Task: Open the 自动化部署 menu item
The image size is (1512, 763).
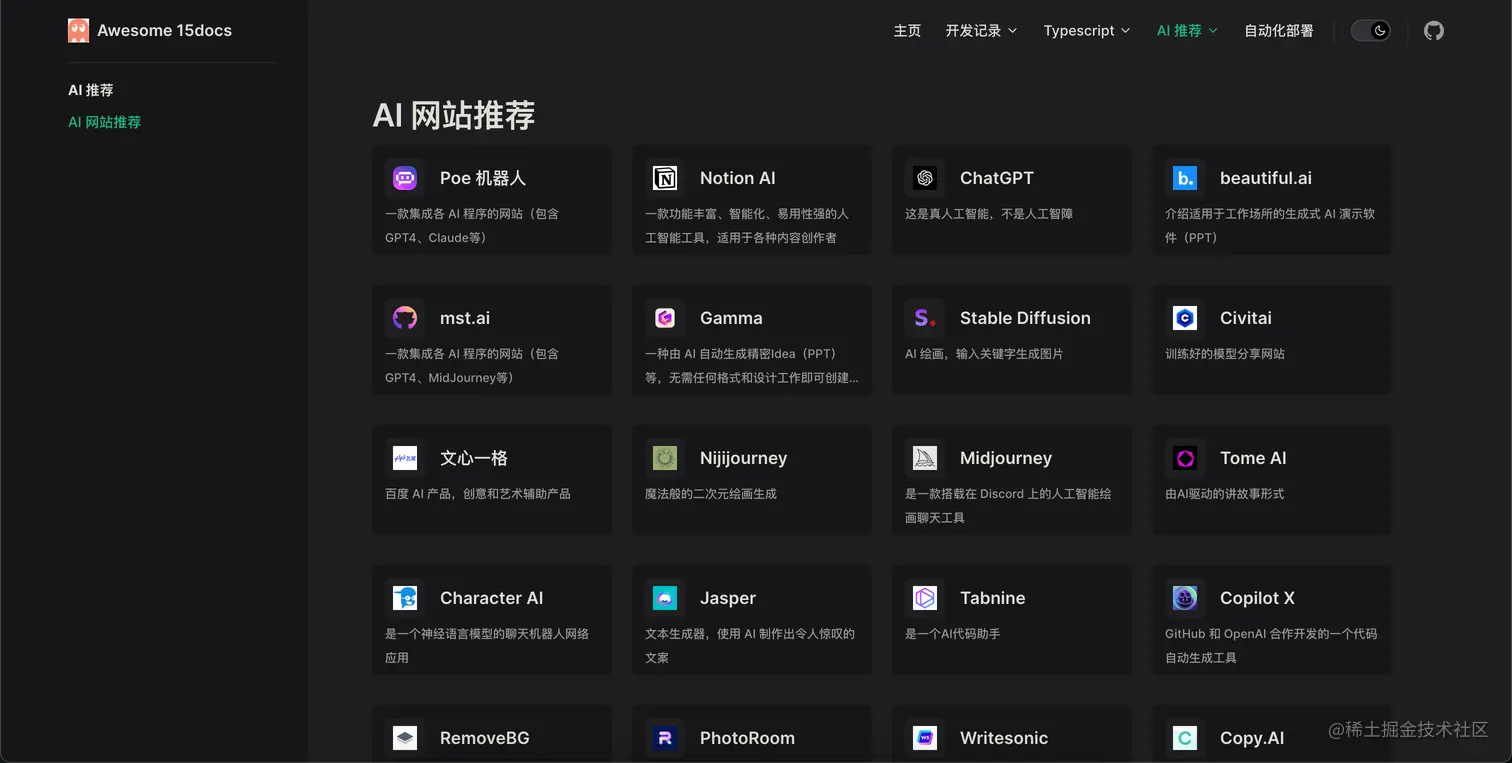Action: (1278, 30)
